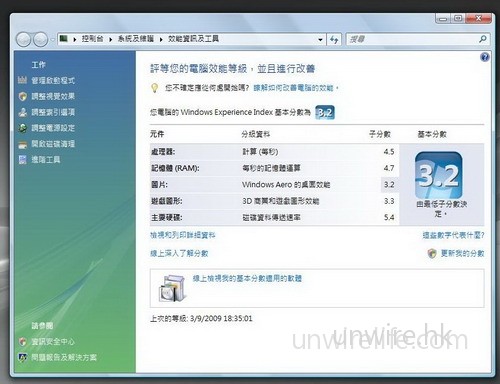
Task: Open Help with the blue question icon
Action: click(x=485, y=57)
